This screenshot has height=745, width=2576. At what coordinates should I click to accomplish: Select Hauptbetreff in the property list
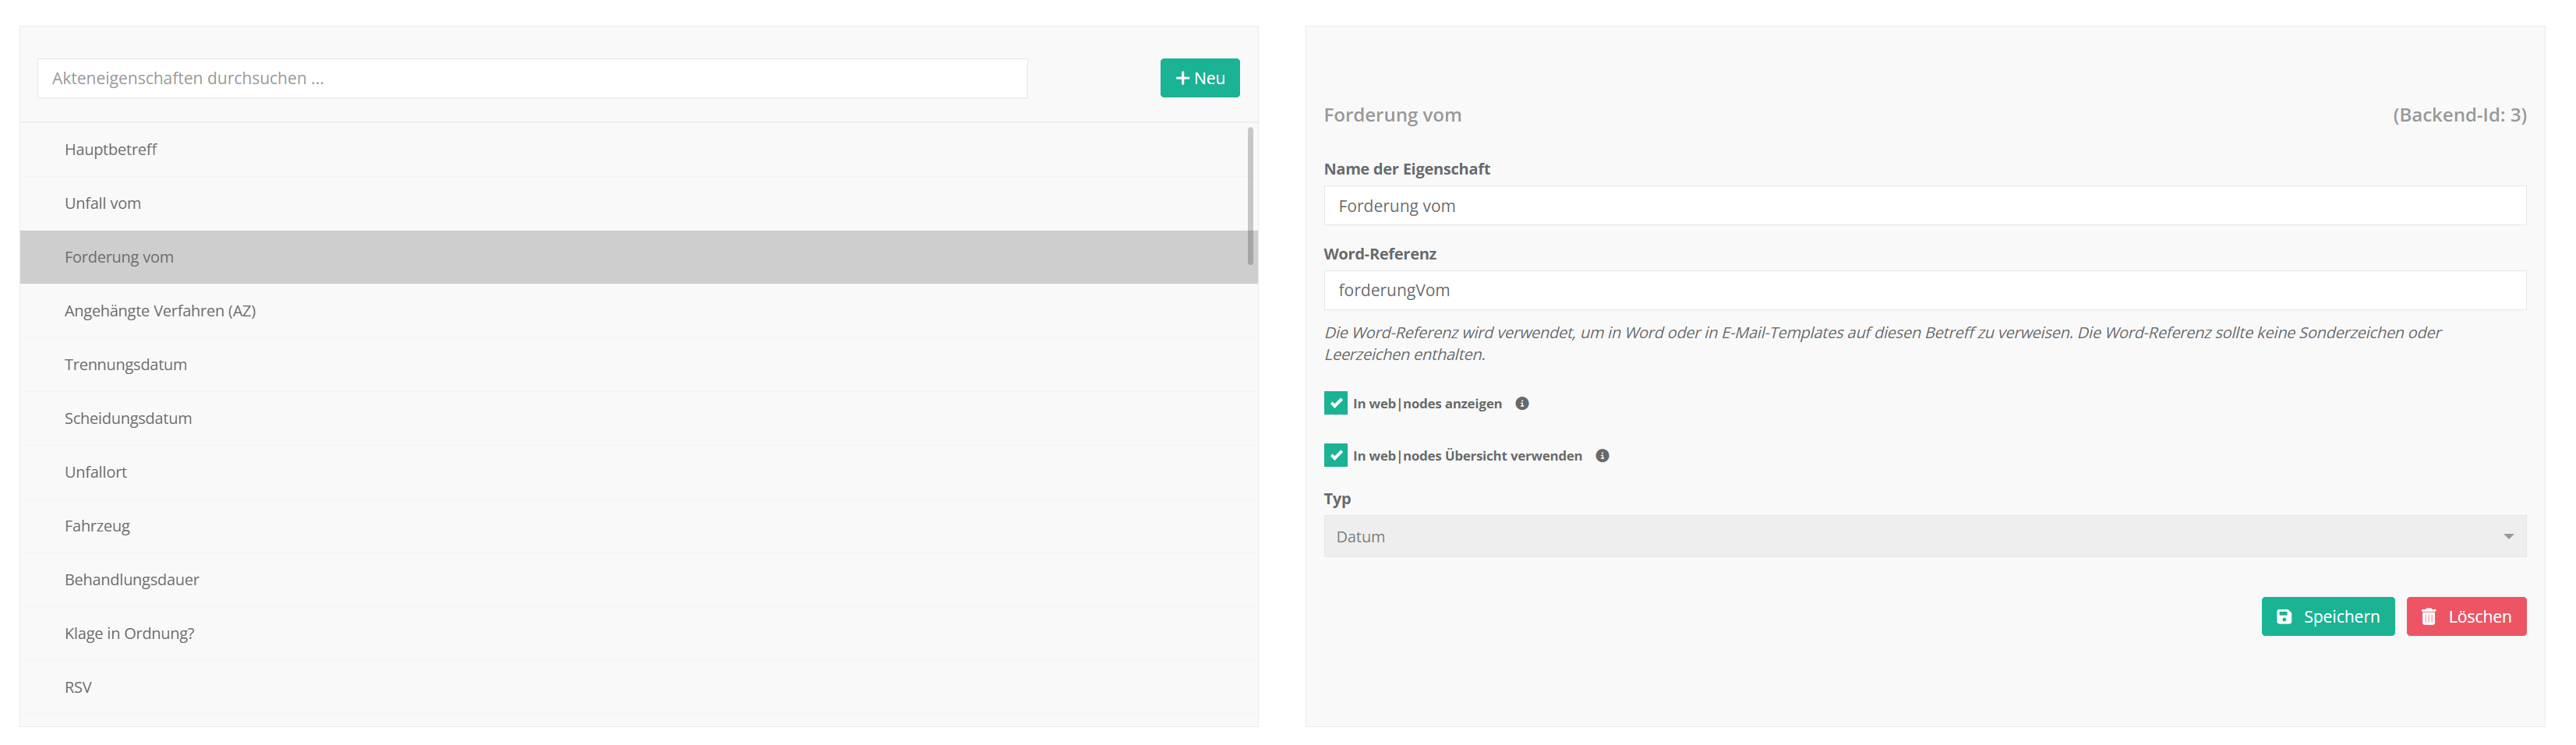(111, 150)
